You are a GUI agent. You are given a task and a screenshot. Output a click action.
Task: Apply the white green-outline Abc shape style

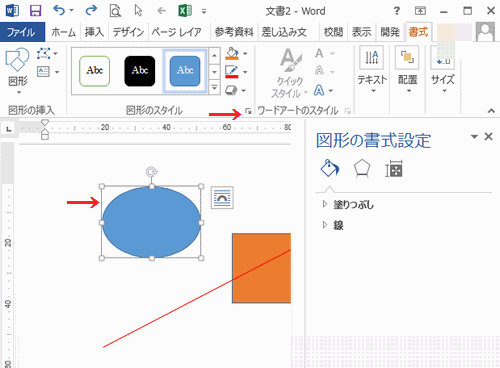(x=95, y=71)
